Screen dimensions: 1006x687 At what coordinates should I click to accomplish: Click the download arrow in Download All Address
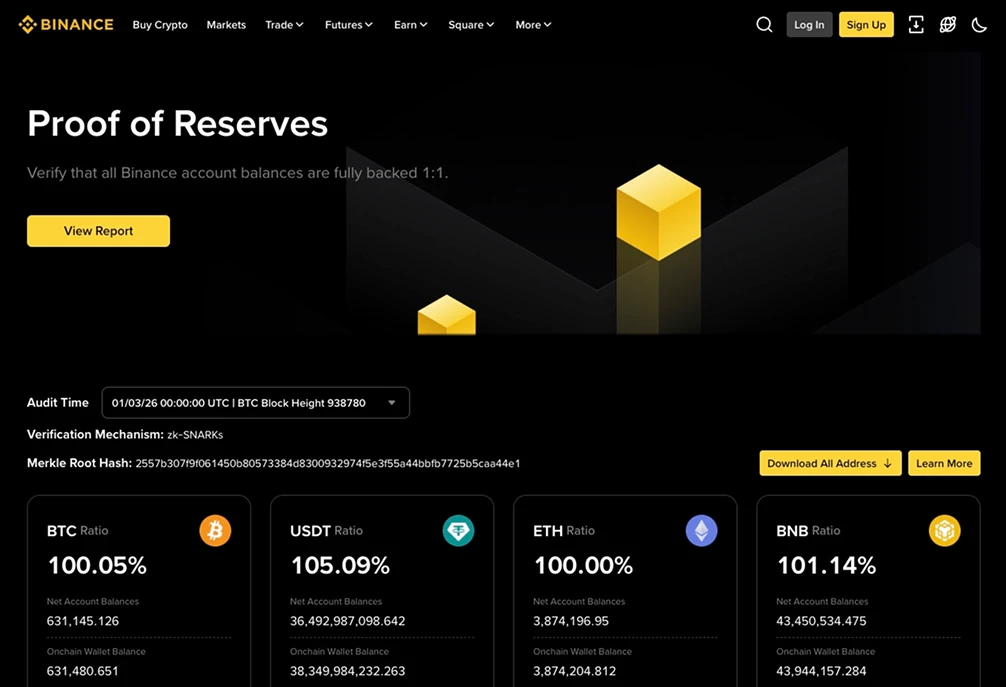coord(888,463)
